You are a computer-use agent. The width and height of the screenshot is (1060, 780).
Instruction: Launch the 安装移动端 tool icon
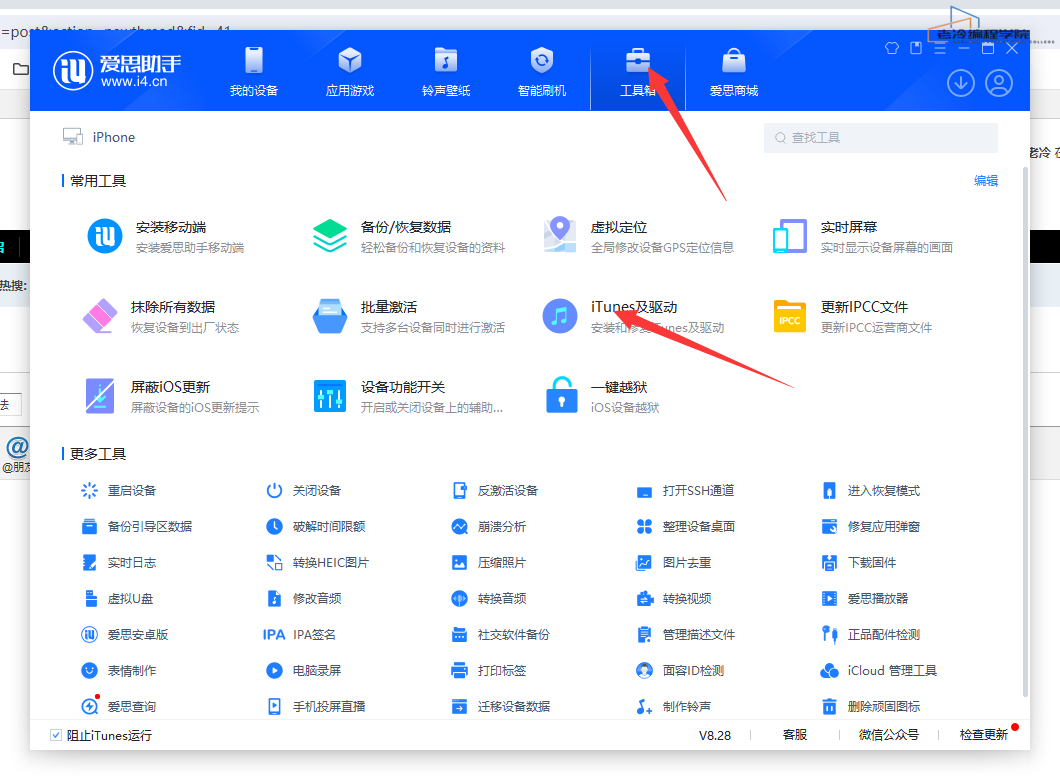105,236
